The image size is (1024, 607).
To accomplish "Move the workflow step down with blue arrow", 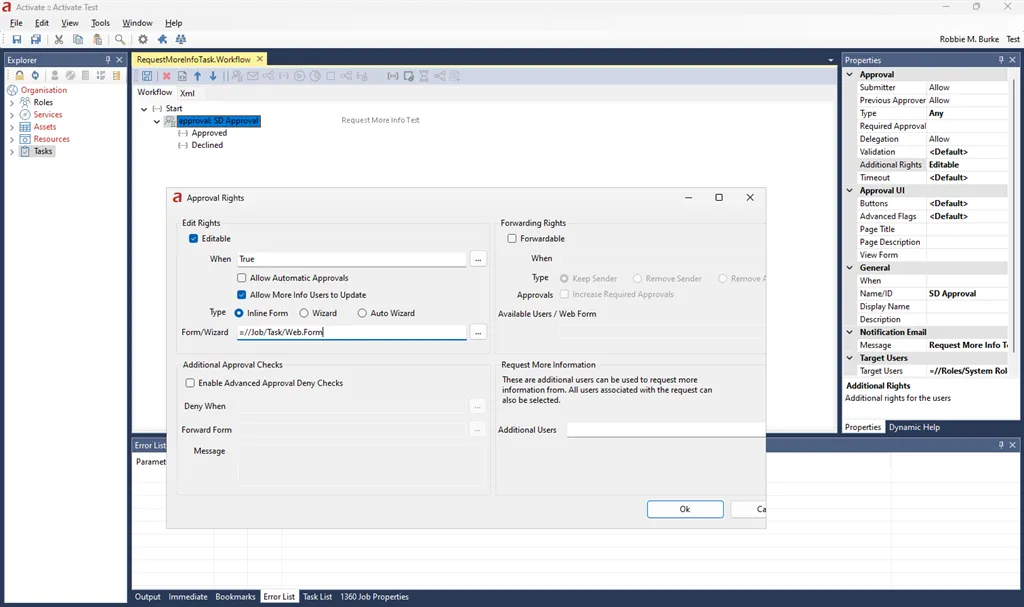I will (213, 76).
